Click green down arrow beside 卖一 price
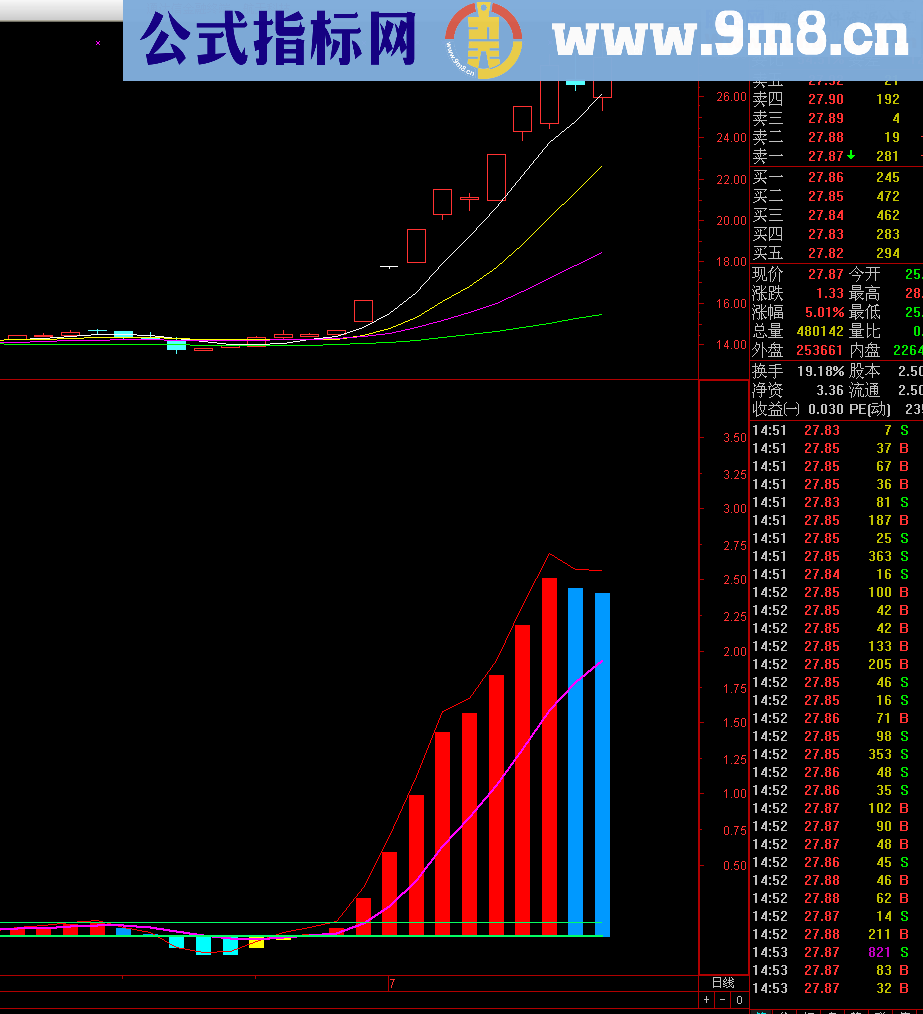 click(851, 156)
